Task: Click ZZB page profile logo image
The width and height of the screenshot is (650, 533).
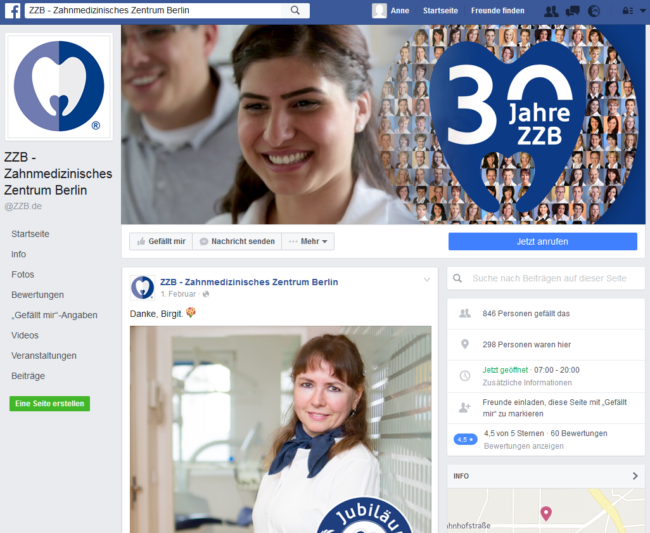Action: click(59, 87)
